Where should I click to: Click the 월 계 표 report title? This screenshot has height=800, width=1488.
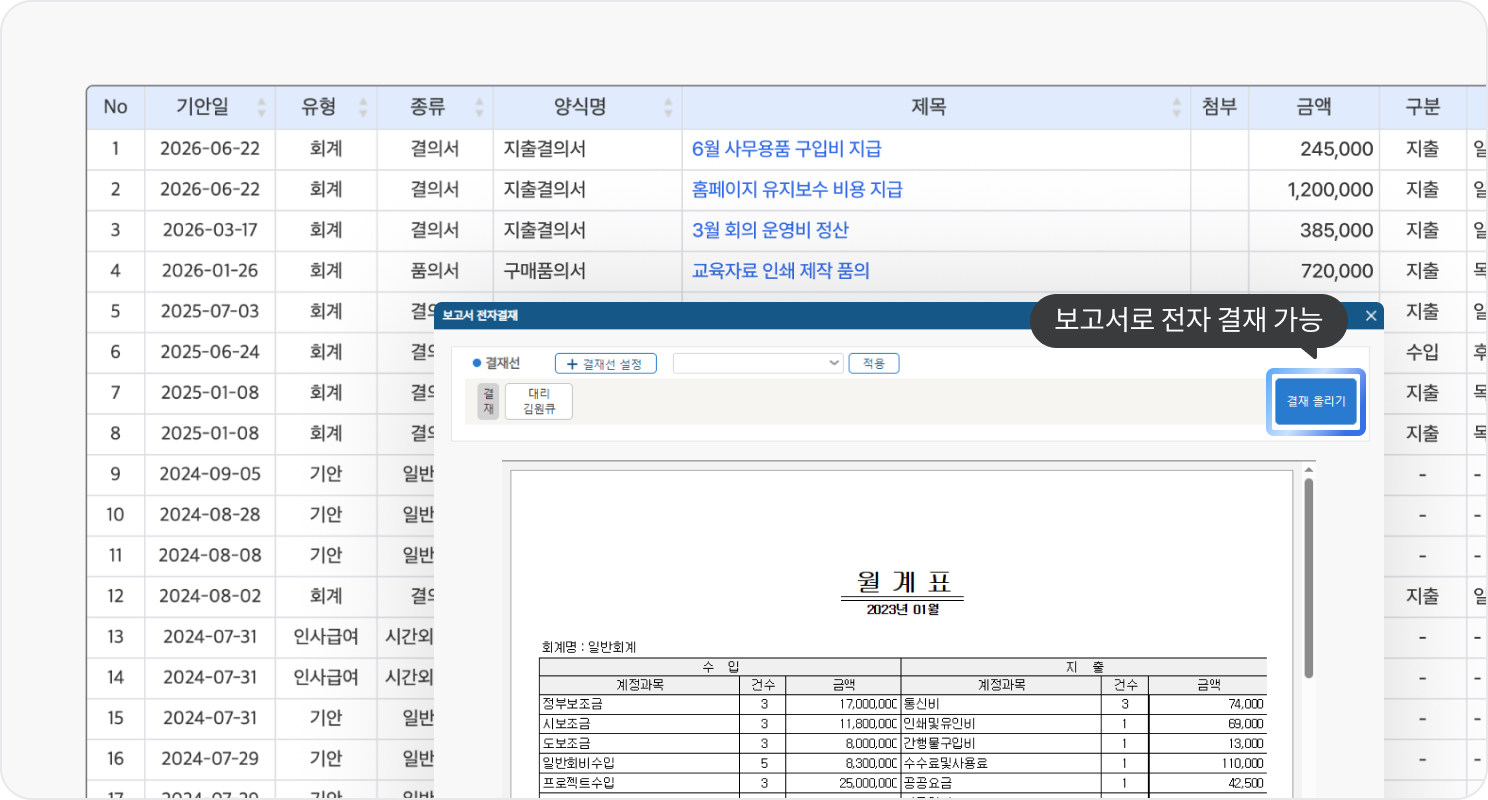pos(903,582)
